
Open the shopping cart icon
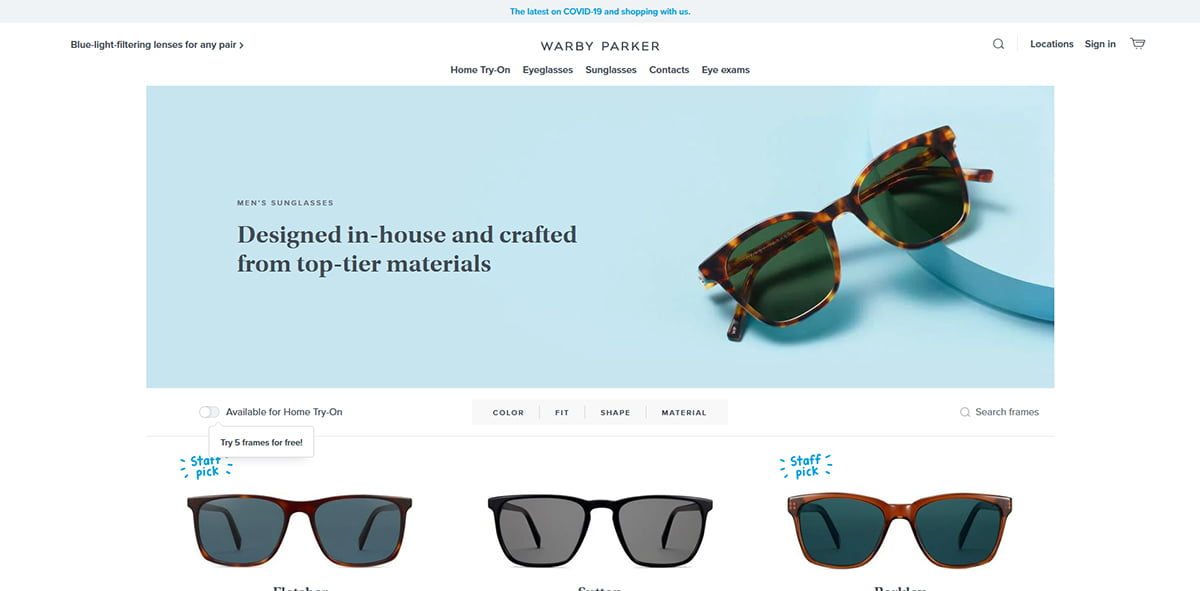pos(1137,44)
